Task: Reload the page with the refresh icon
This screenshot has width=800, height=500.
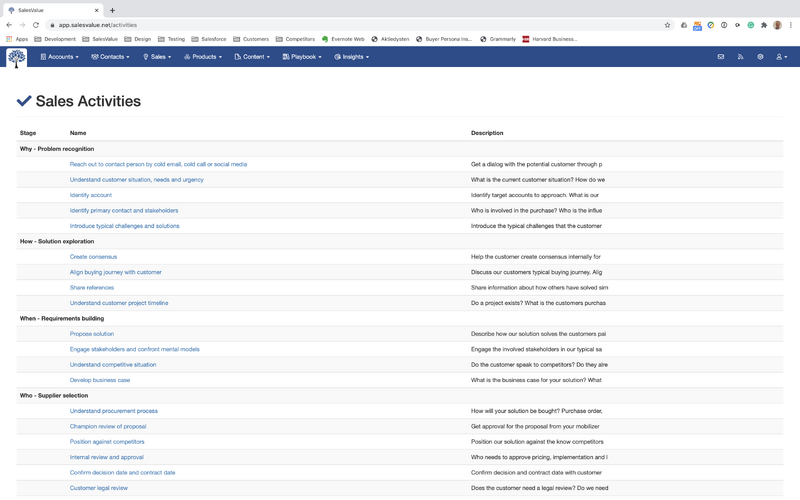Action: (x=36, y=25)
